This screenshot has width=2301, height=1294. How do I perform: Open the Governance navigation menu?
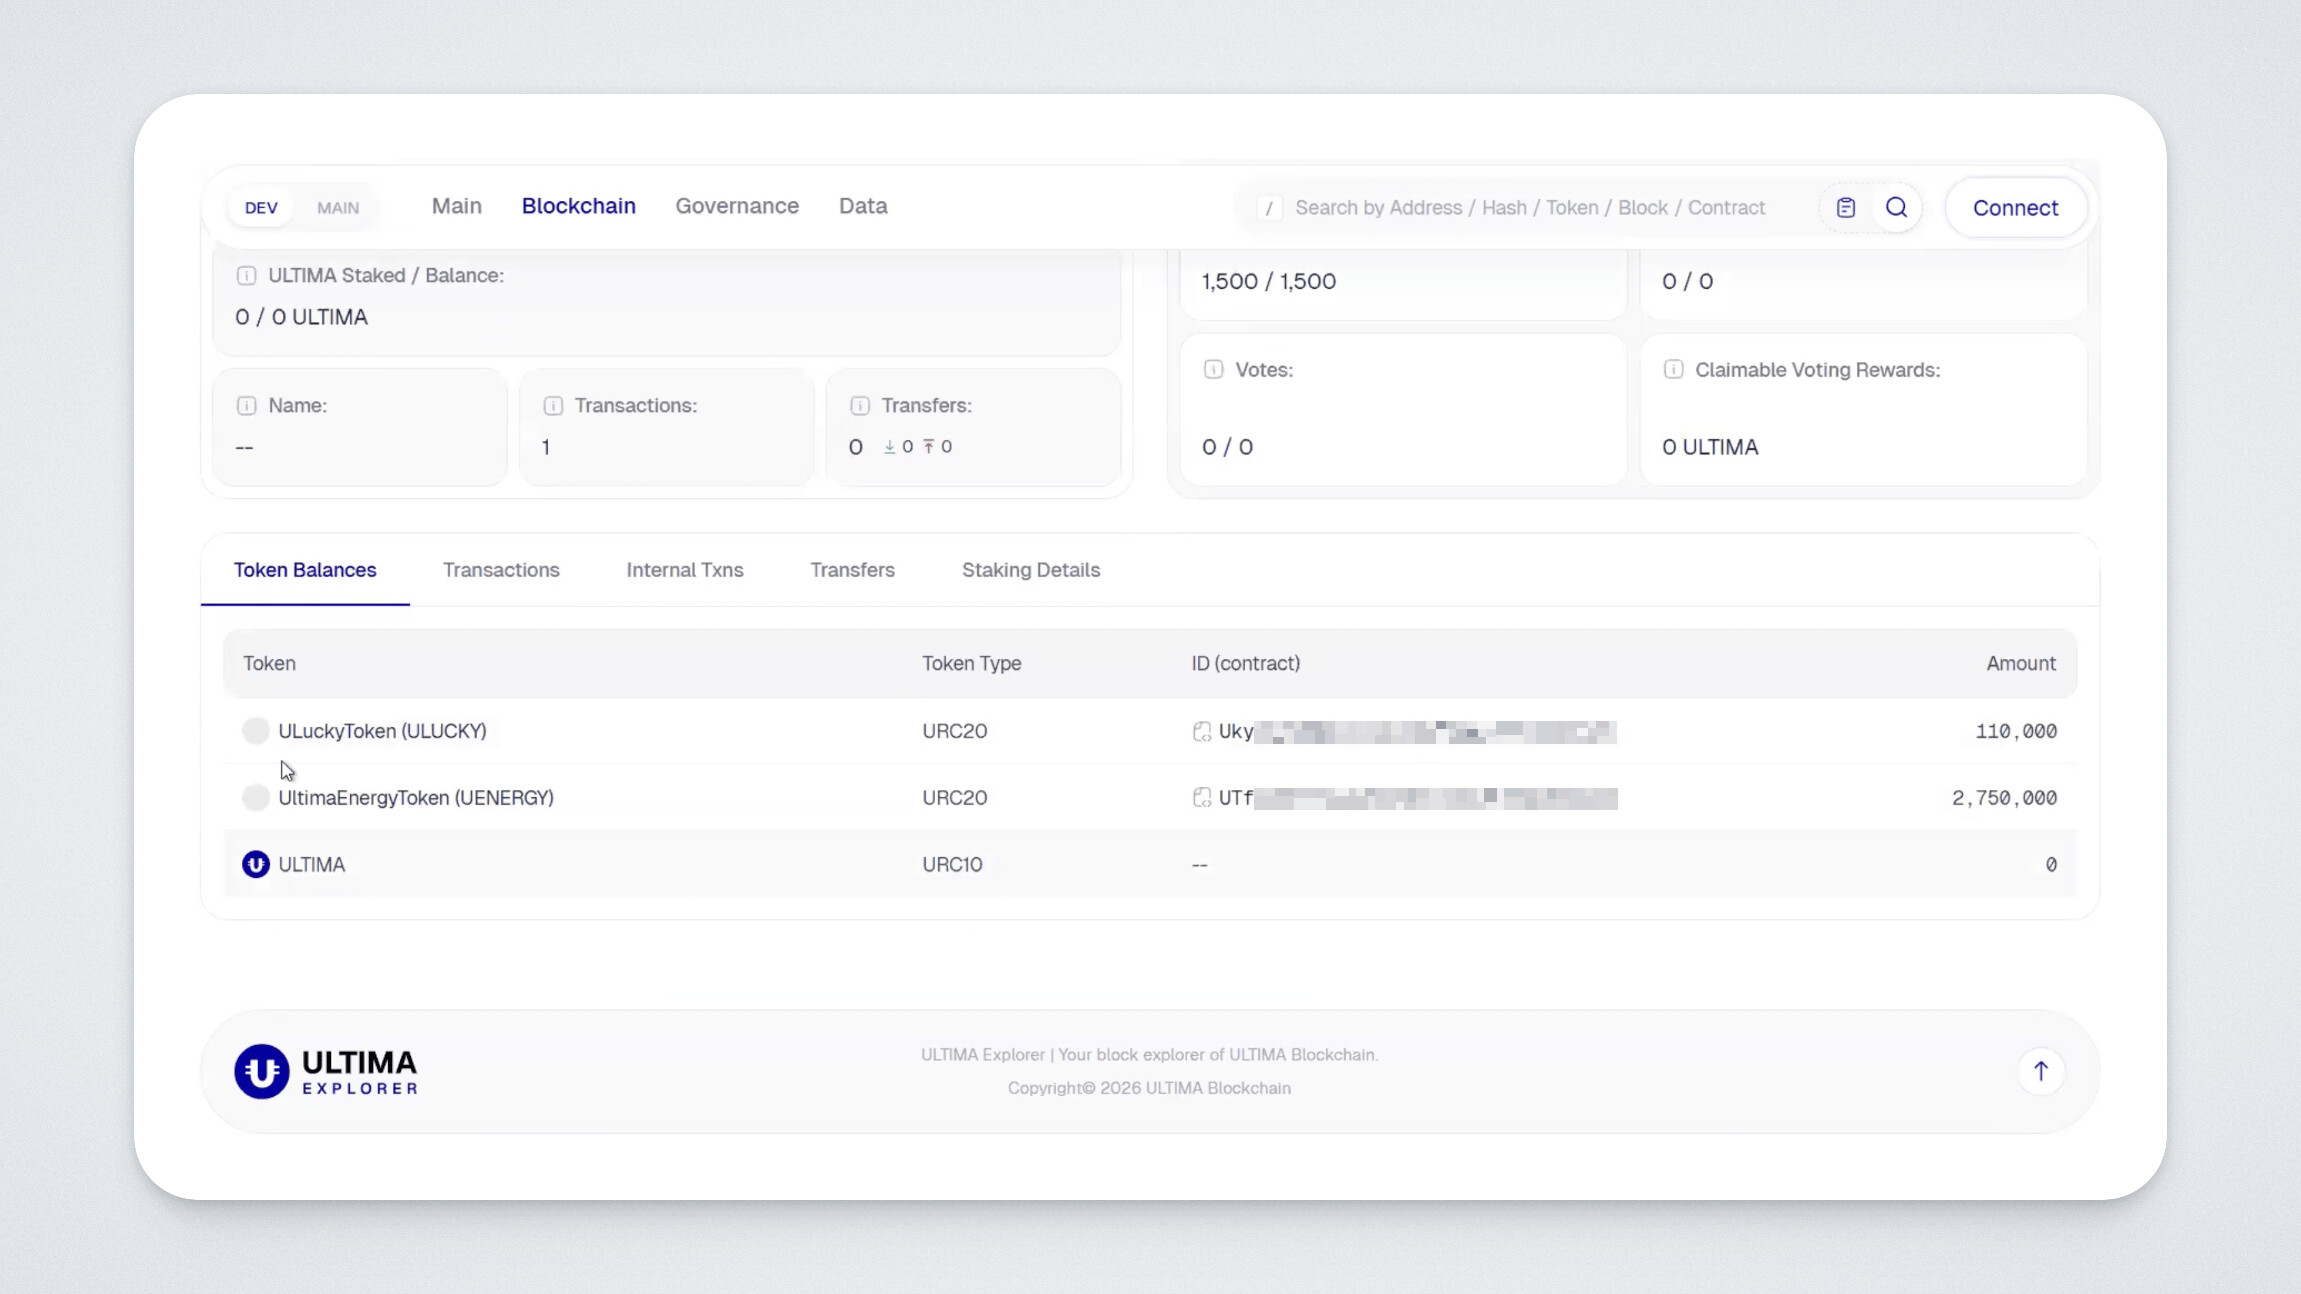click(736, 206)
